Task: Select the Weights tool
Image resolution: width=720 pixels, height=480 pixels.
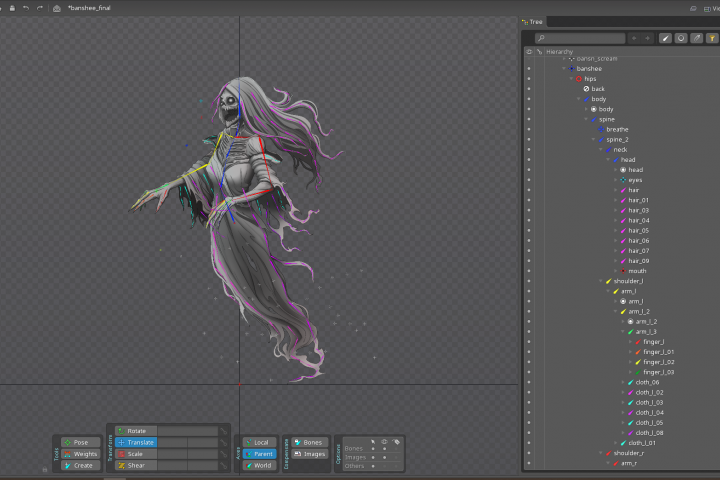Action: (x=80, y=454)
